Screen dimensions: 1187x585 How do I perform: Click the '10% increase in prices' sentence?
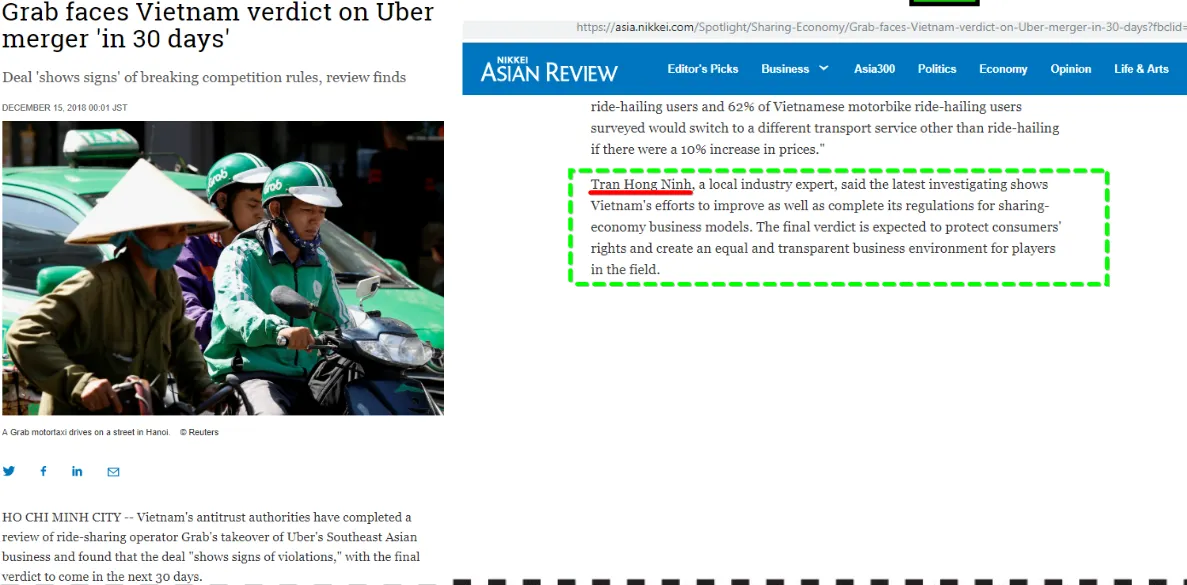click(706, 149)
